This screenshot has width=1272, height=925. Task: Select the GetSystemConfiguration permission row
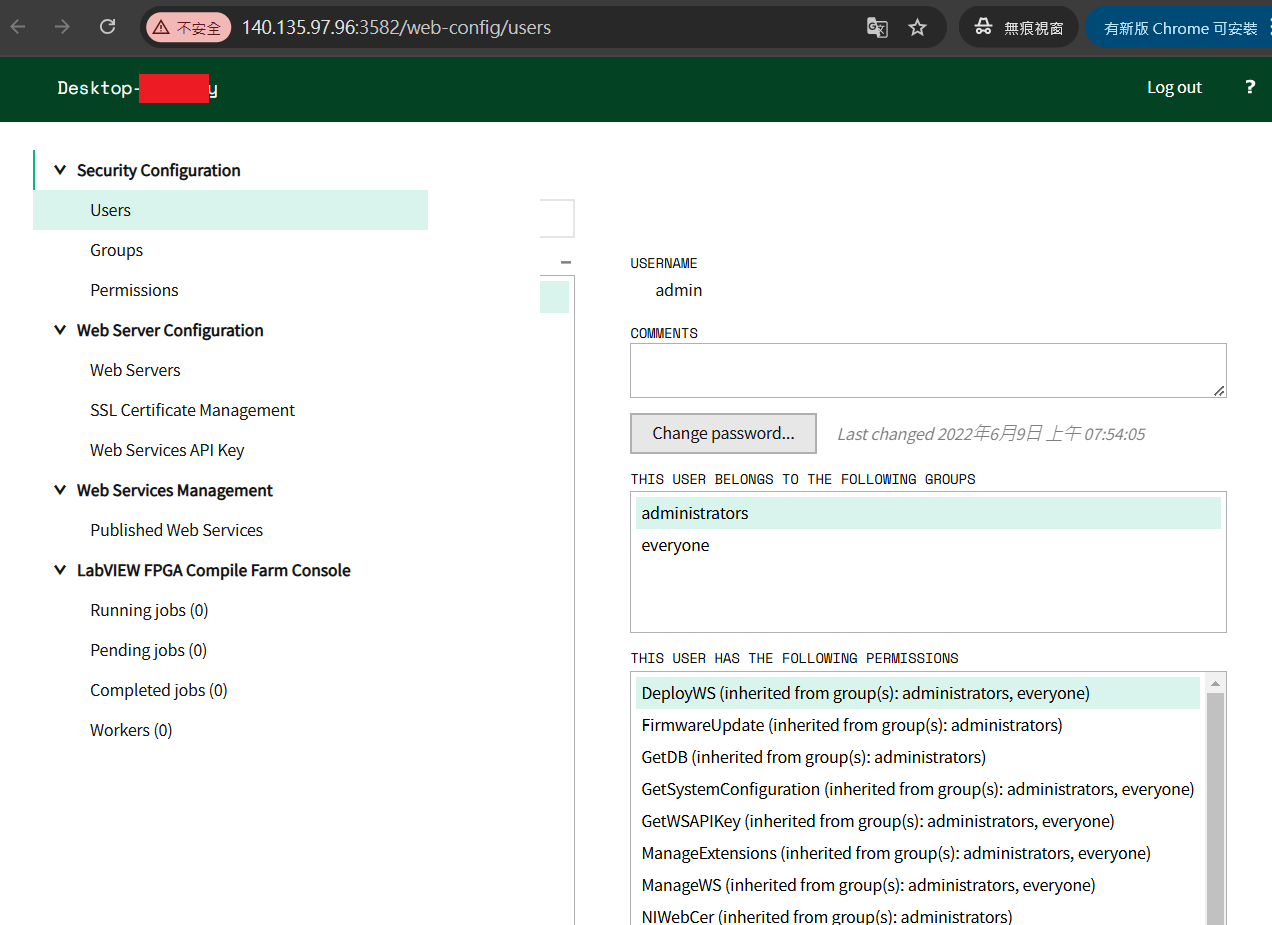pyautogui.click(x=917, y=789)
